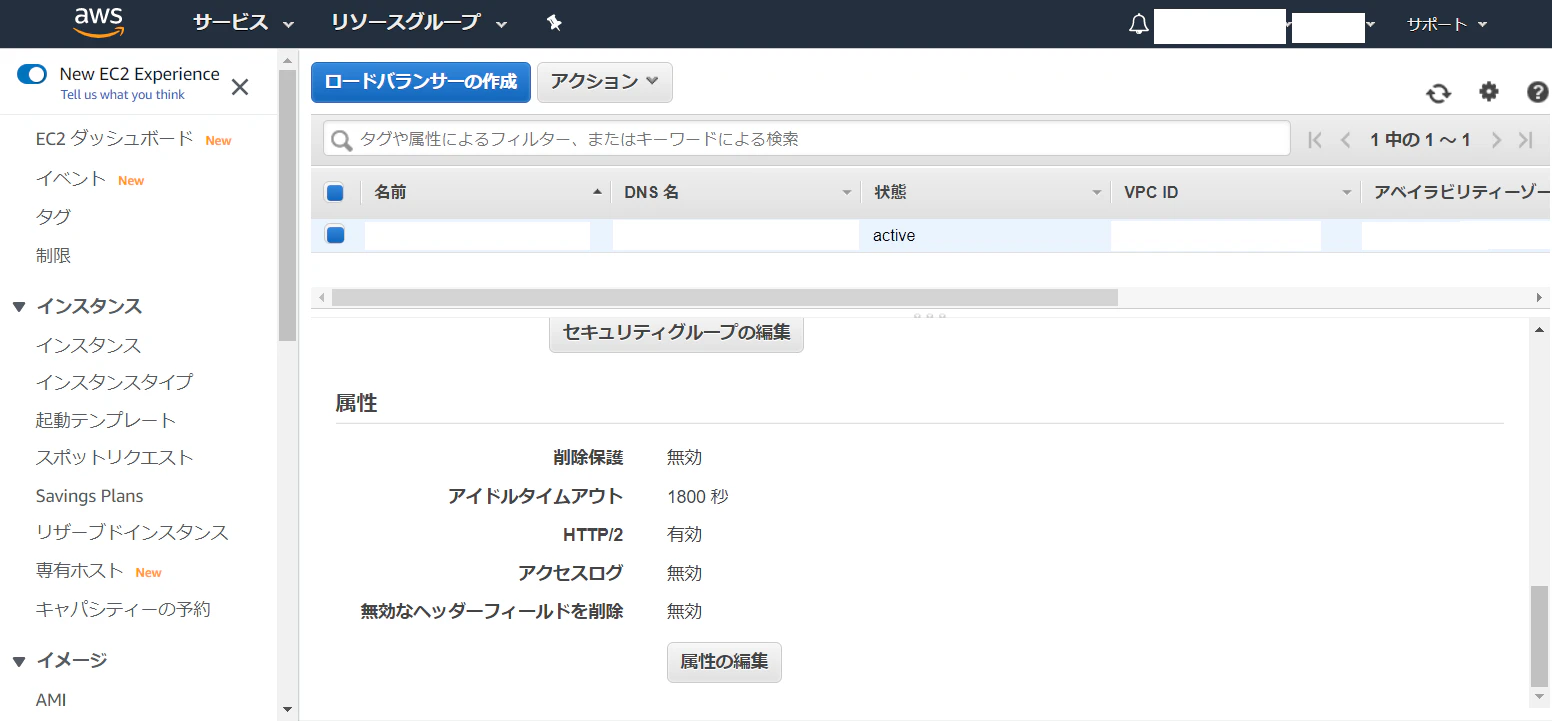The width and height of the screenshot is (1552, 721).
Task: Click right arrow of table horizontal scrollbar
Action: point(1539,297)
